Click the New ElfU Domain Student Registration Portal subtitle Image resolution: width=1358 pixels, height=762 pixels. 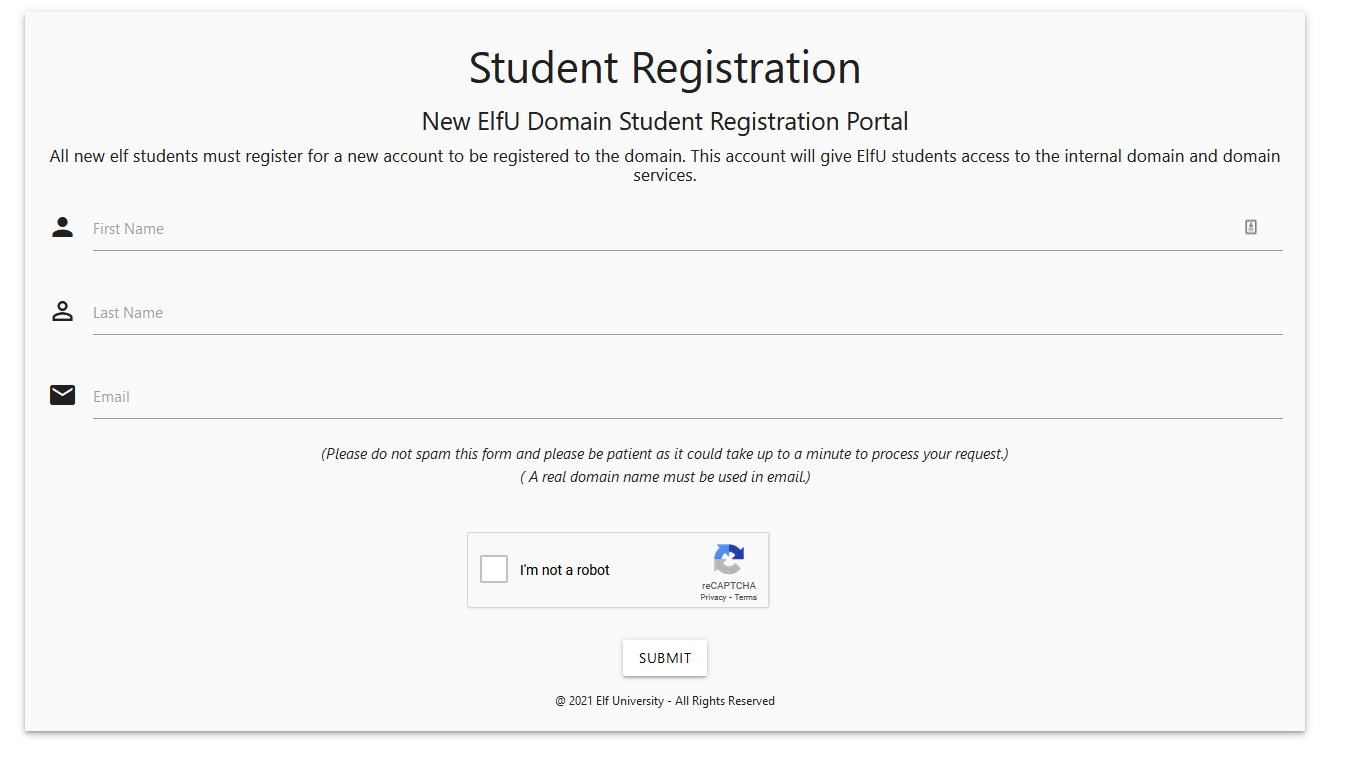tap(665, 122)
